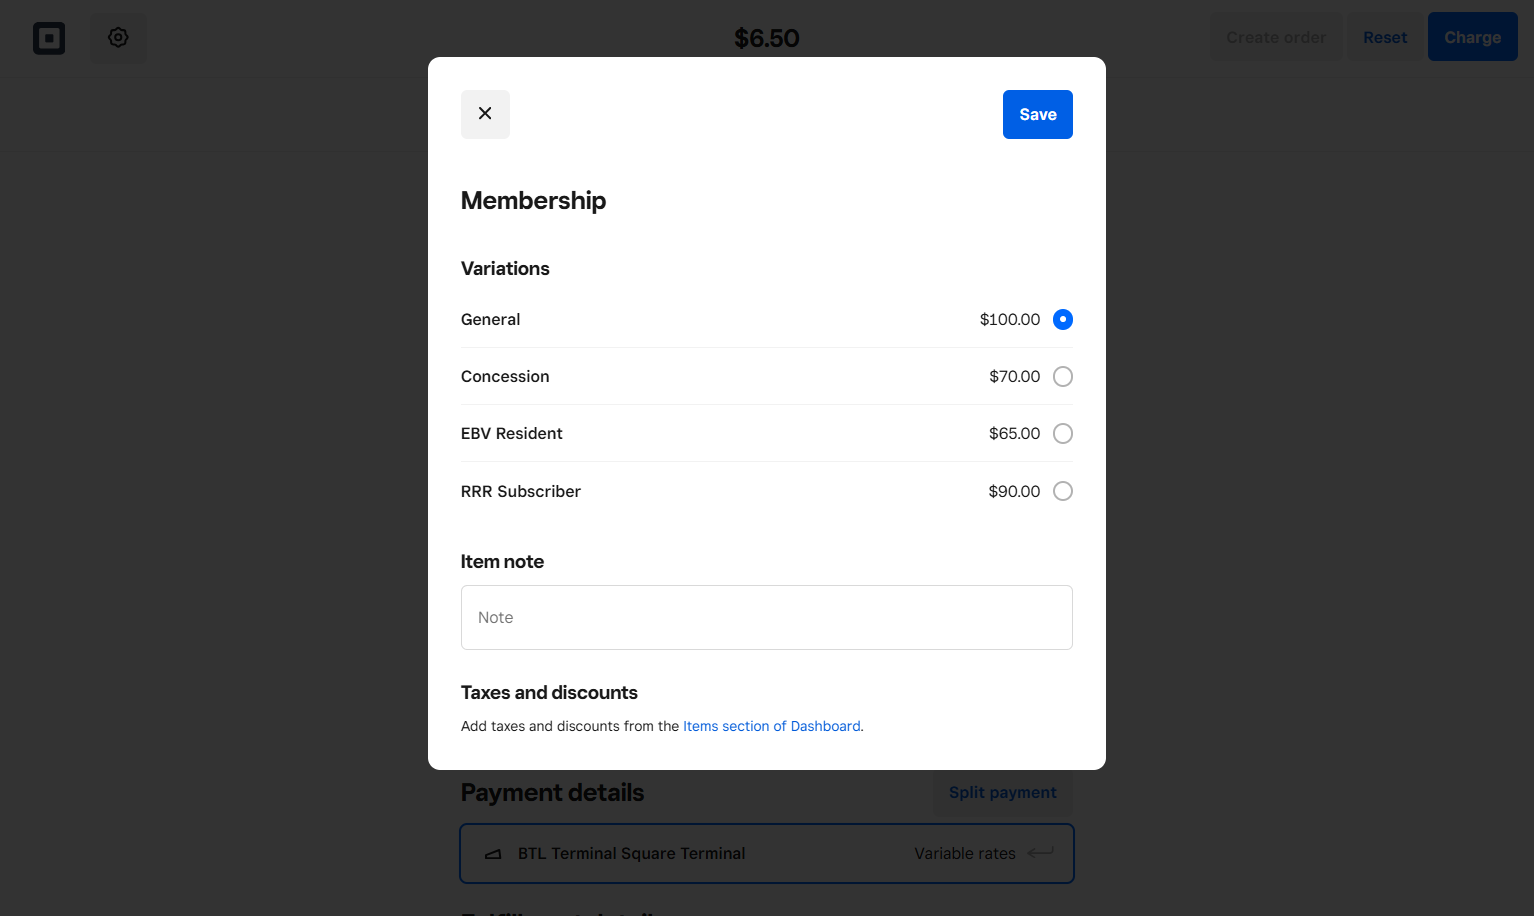Click the Reset button
The image size is (1534, 916).
point(1385,37)
